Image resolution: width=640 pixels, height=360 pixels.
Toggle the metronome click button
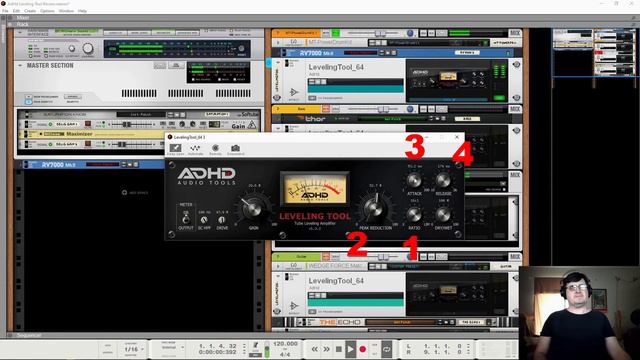coord(256,346)
